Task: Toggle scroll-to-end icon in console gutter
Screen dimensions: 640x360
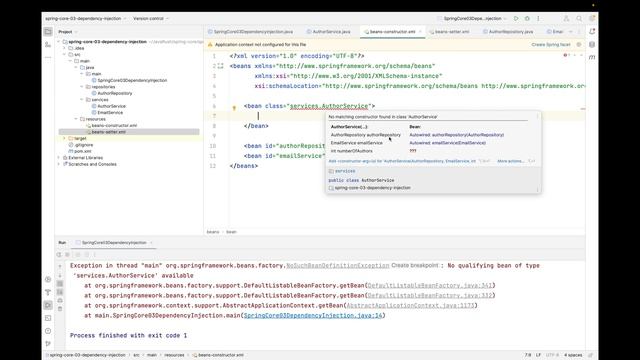Action: point(60,292)
